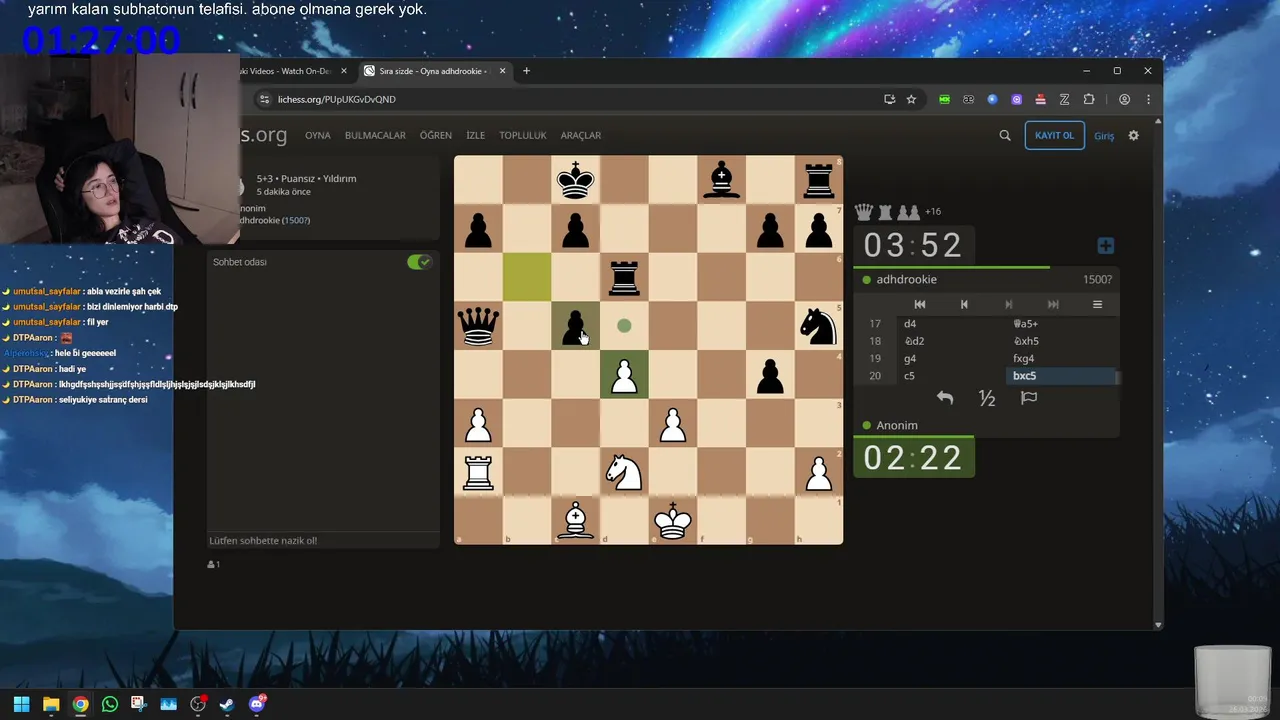
Task: Offer a draw with the ½ icon
Action: (987, 398)
